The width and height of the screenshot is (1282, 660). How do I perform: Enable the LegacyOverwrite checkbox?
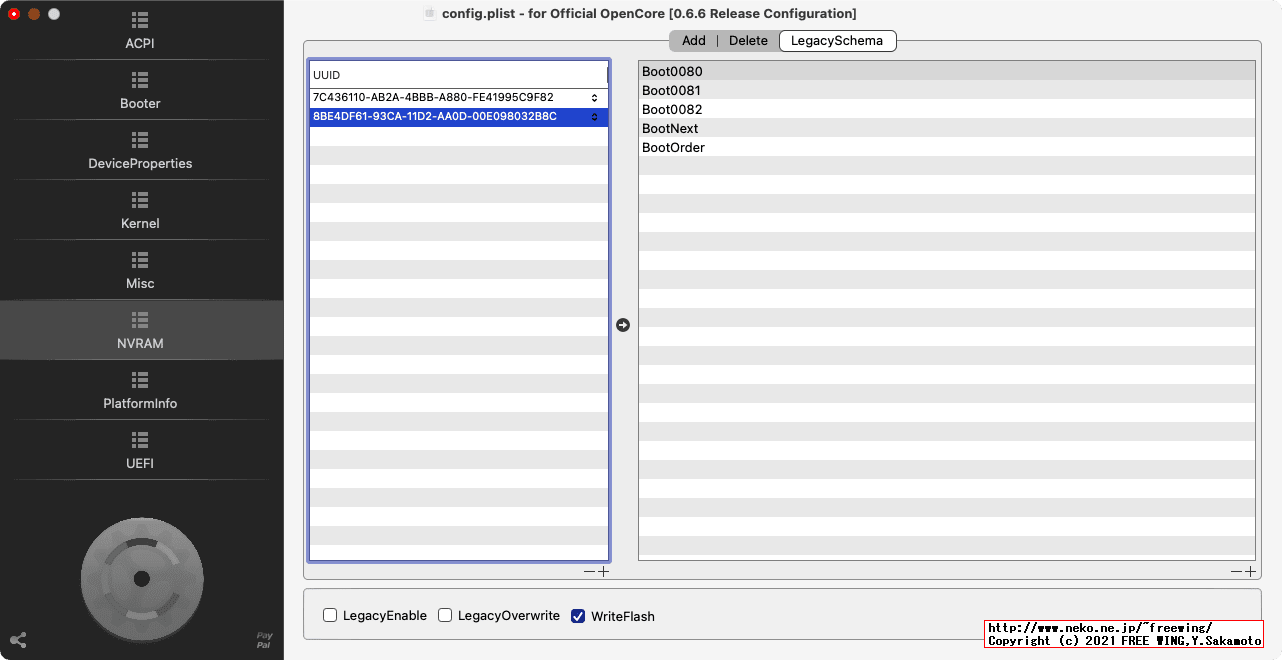coord(444,616)
